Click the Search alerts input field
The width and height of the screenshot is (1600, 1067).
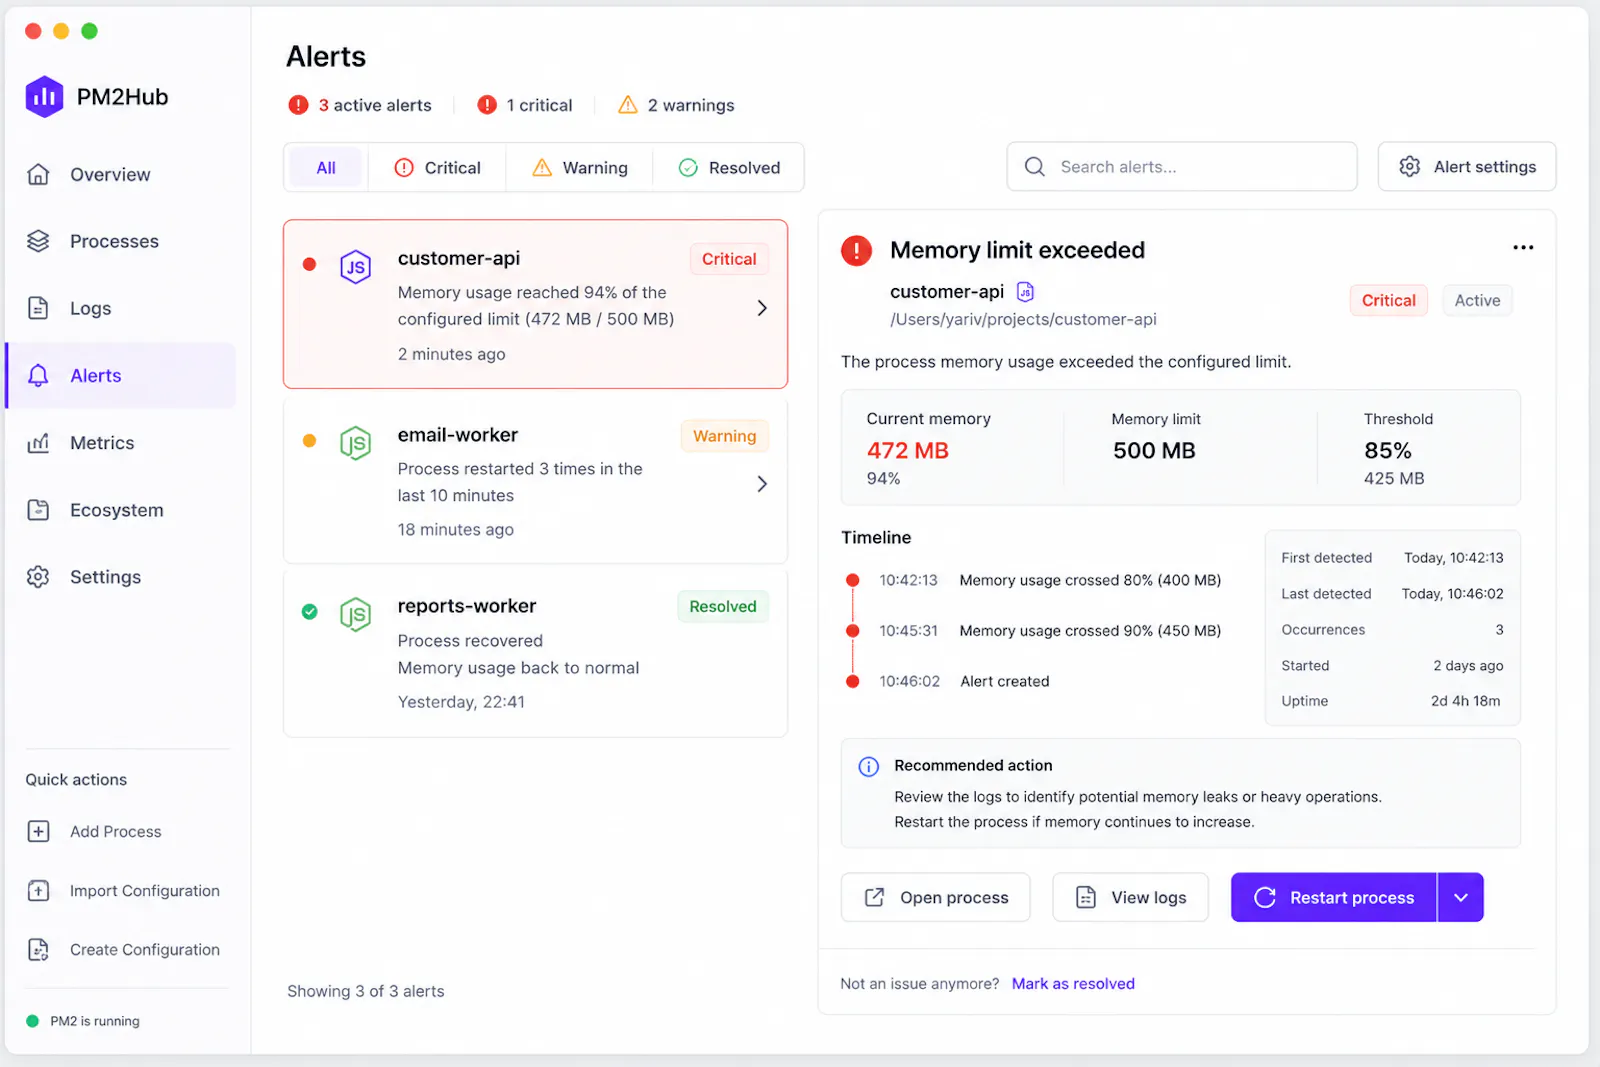tap(1182, 167)
